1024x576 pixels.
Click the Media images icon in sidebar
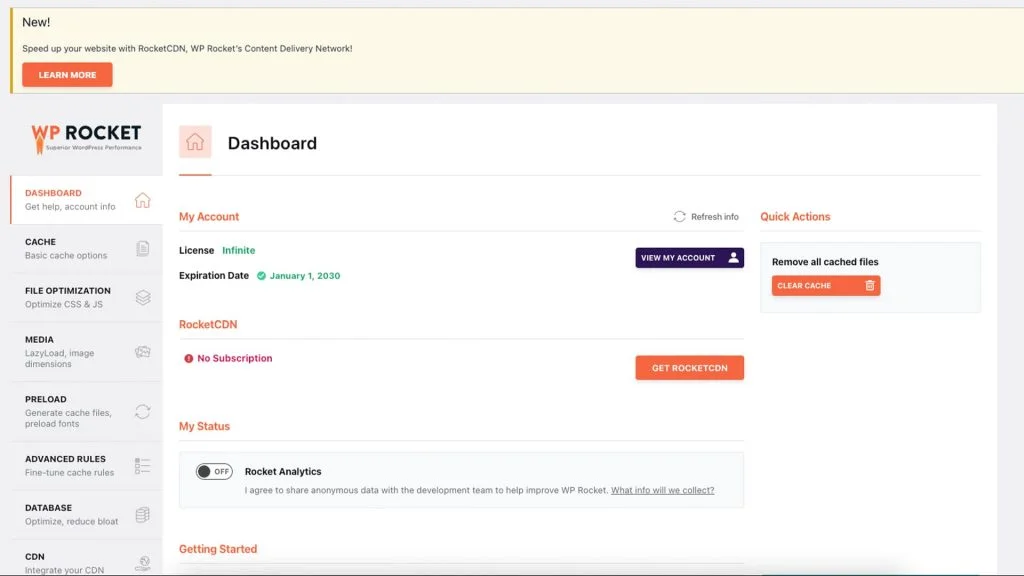click(142, 352)
